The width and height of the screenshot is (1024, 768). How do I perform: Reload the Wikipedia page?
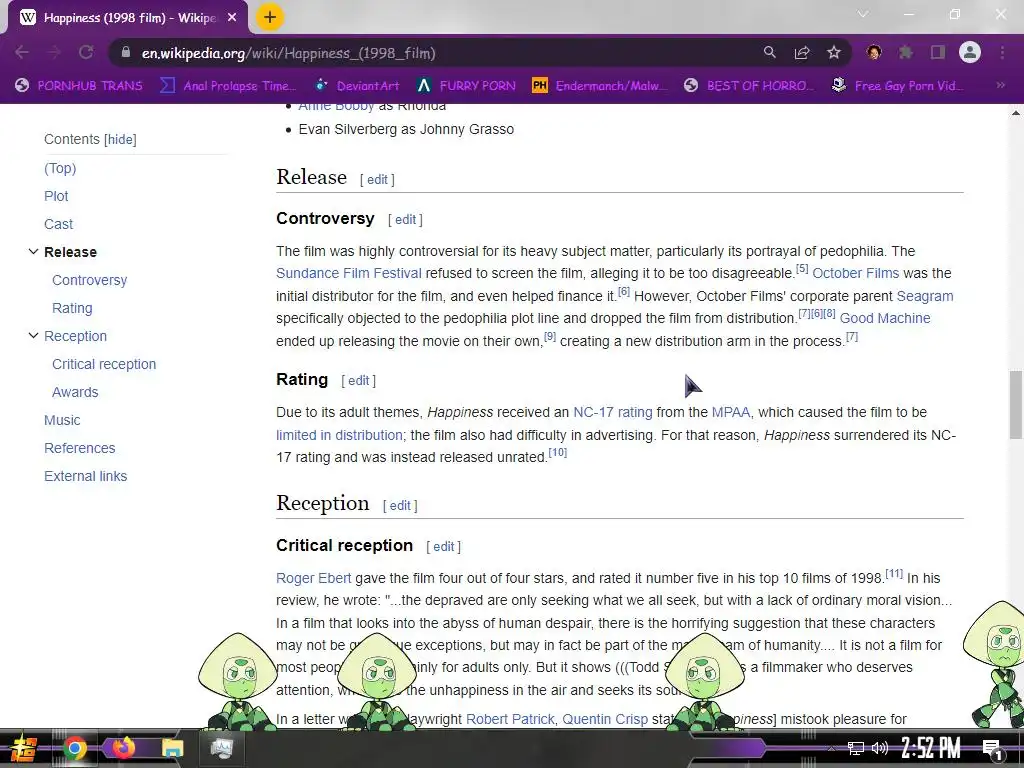[86, 53]
